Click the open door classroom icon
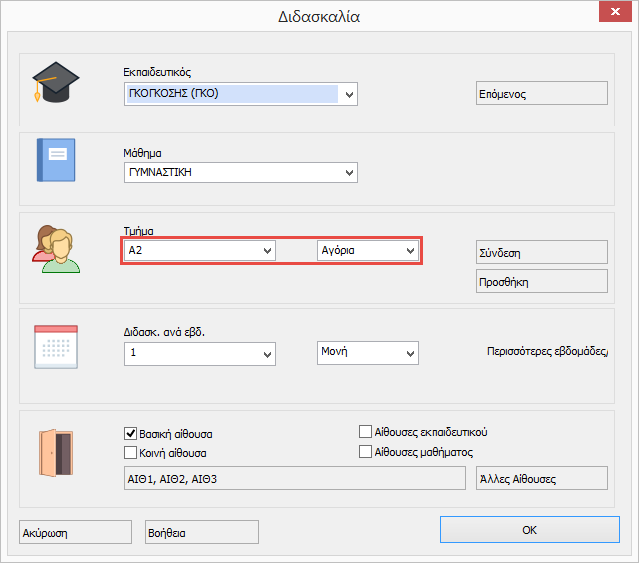The width and height of the screenshot is (639, 563). [54, 450]
